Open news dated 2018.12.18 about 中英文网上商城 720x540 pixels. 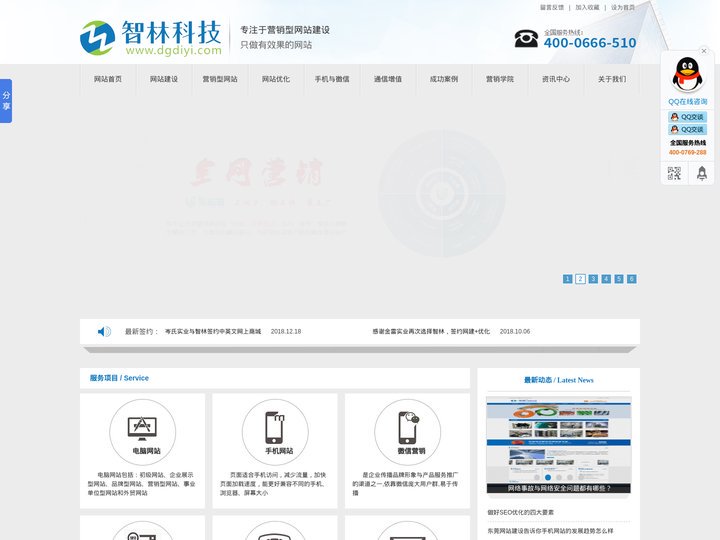[213, 331]
